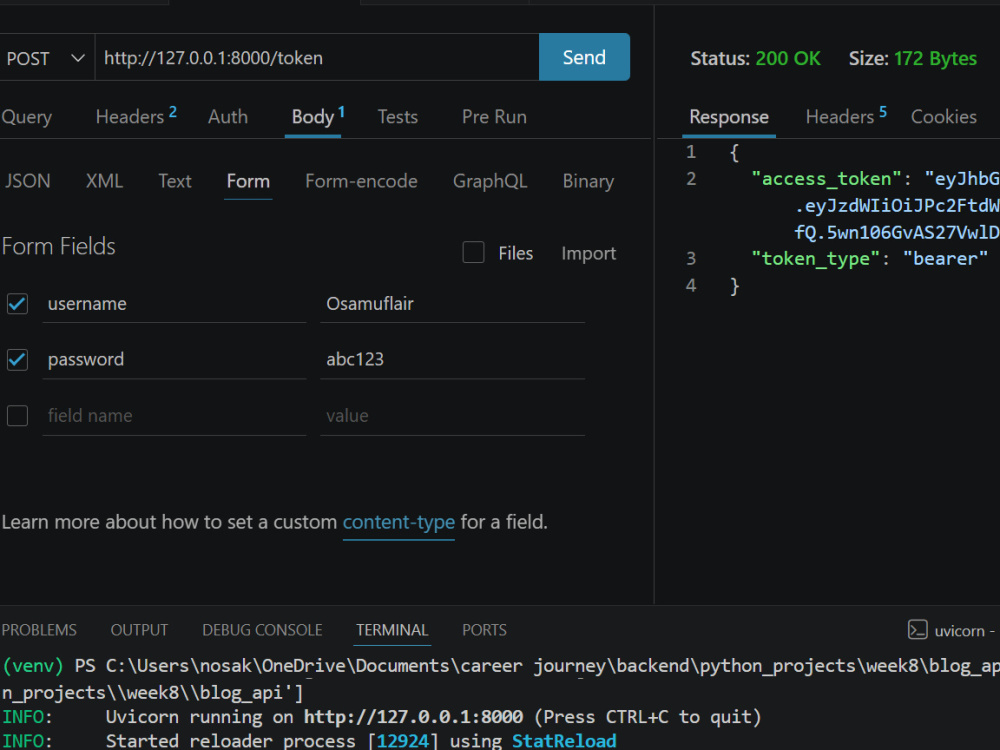Edit the username field name
This screenshot has height=750, width=1000.
pyautogui.click(x=174, y=304)
